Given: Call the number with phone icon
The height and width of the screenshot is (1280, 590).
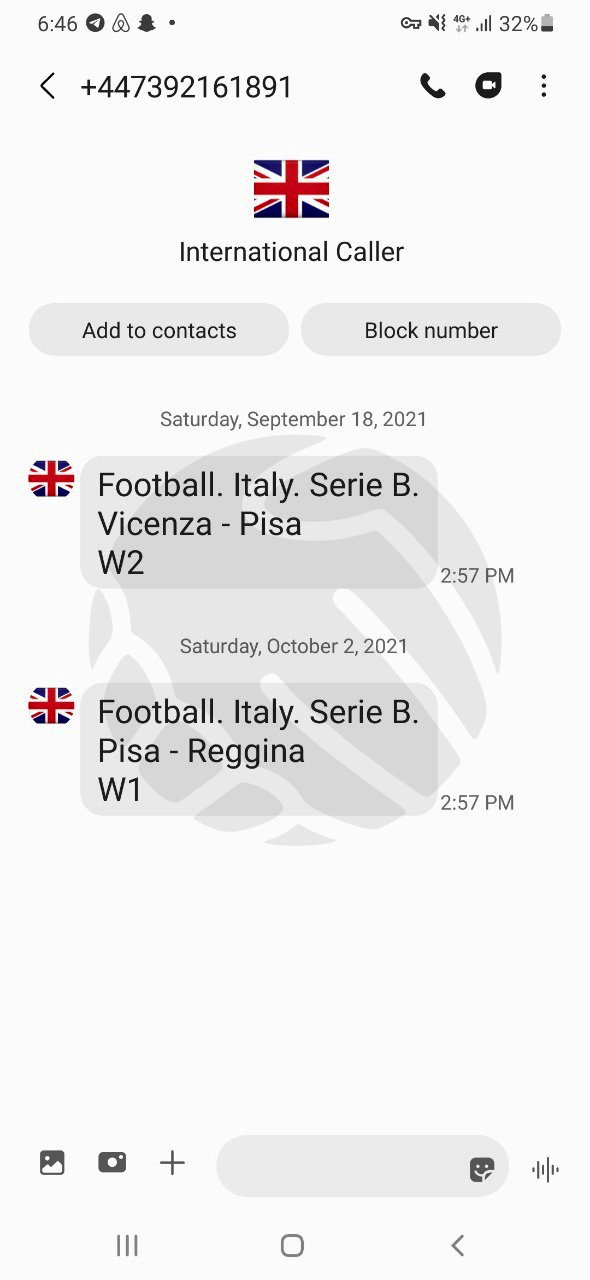Looking at the screenshot, I should pos(432,87).
